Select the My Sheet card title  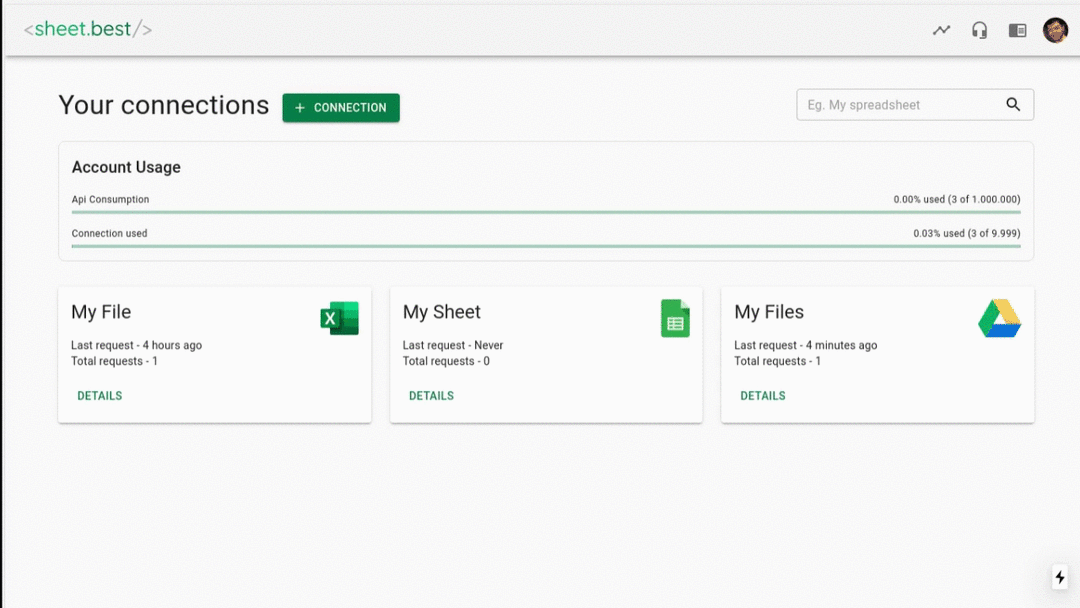pos(442,312)
